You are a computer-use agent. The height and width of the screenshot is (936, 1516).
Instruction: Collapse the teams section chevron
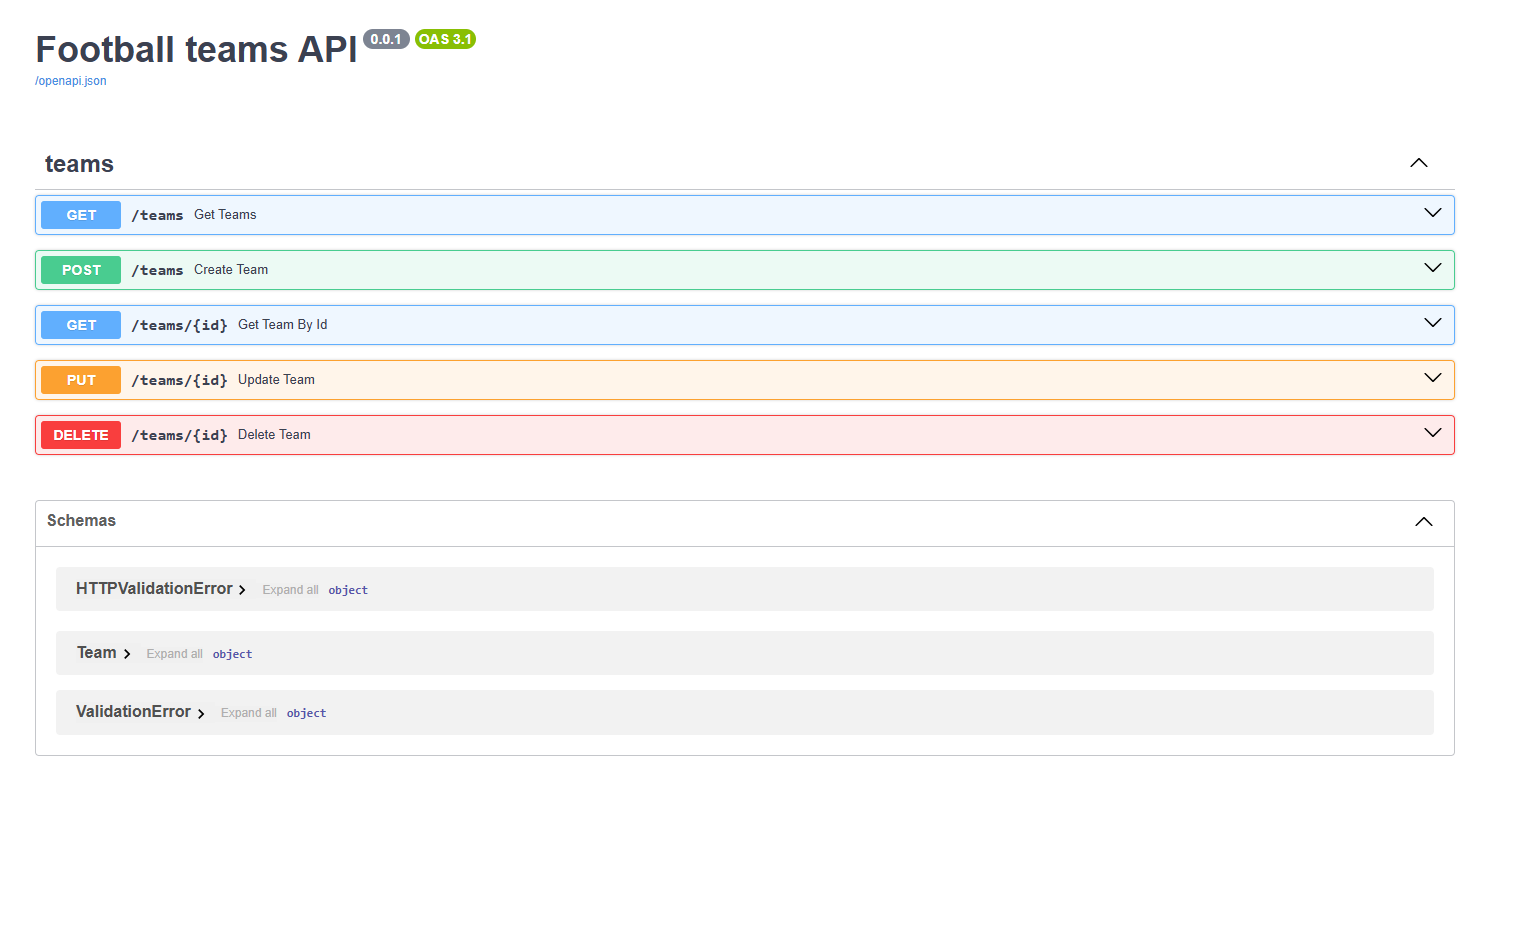point(1418,163)
